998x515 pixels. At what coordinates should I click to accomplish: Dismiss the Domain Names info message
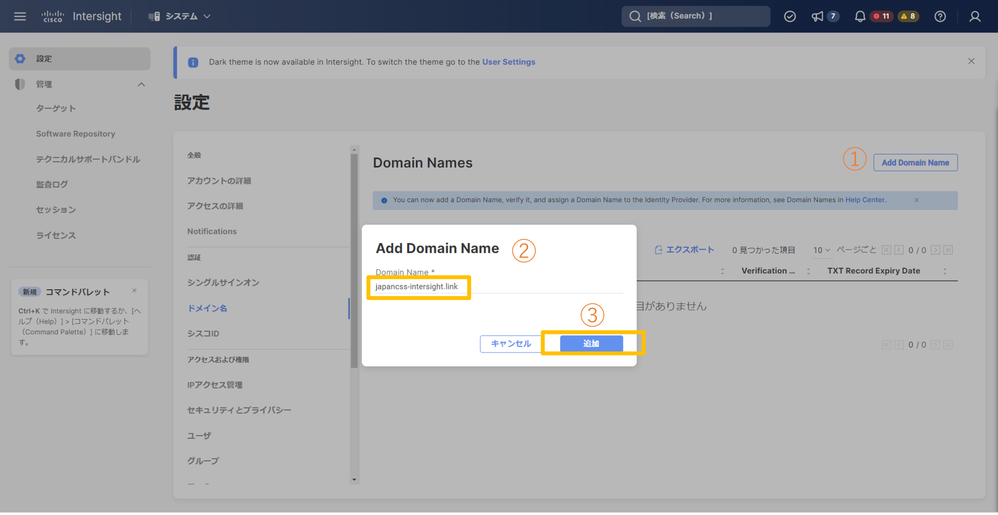[917, 200]
